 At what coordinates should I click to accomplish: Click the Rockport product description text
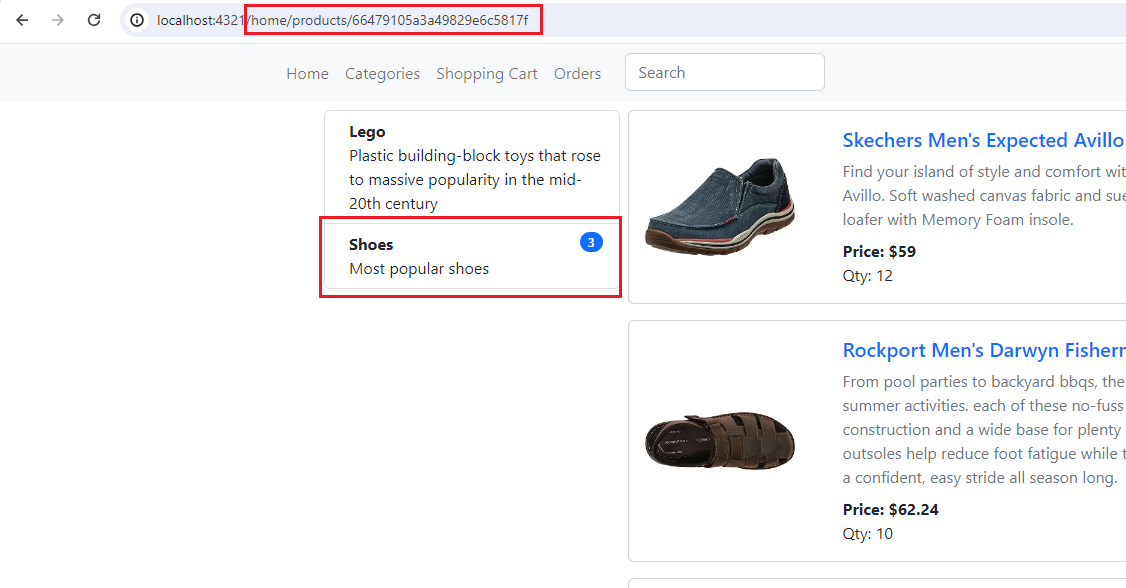tap(984, 429)
